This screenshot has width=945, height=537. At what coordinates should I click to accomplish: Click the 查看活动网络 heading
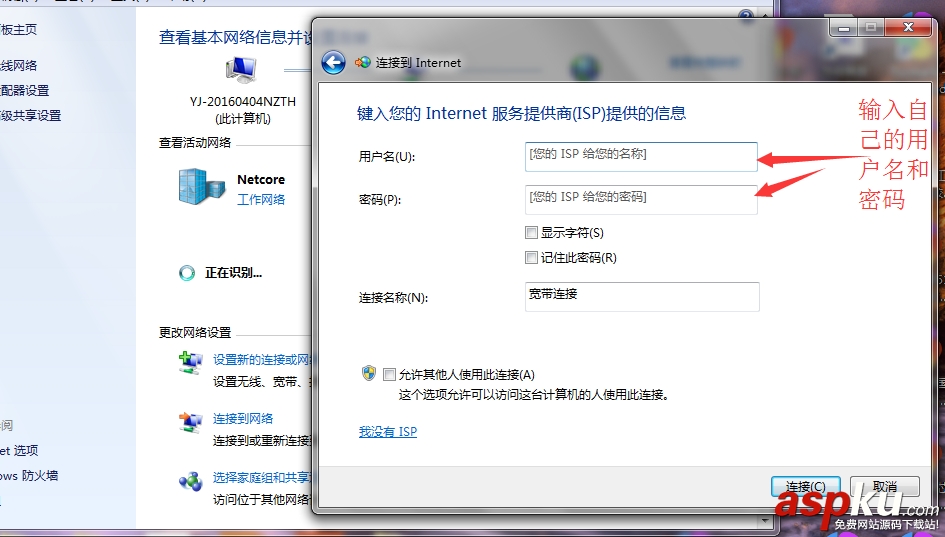pyautogui.click(x=195, y=143)
